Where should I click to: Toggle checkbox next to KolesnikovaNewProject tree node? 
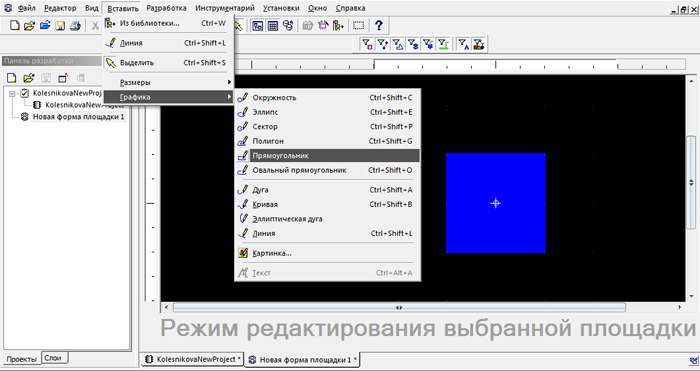25,93
